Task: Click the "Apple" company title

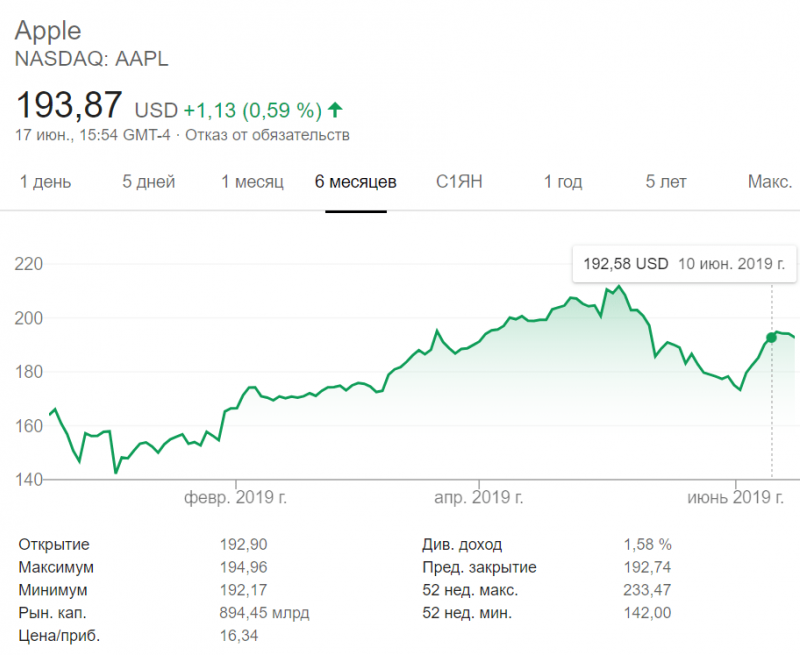Action: 48,31
